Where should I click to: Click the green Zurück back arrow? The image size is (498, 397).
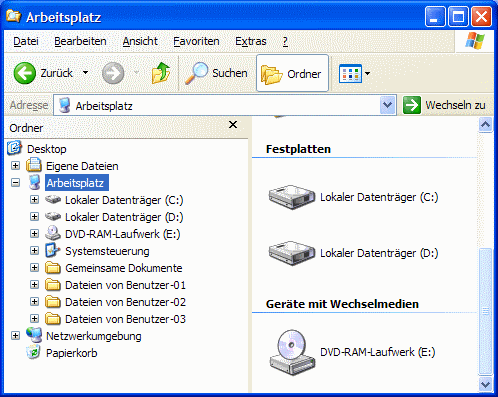tap(25, 73)
